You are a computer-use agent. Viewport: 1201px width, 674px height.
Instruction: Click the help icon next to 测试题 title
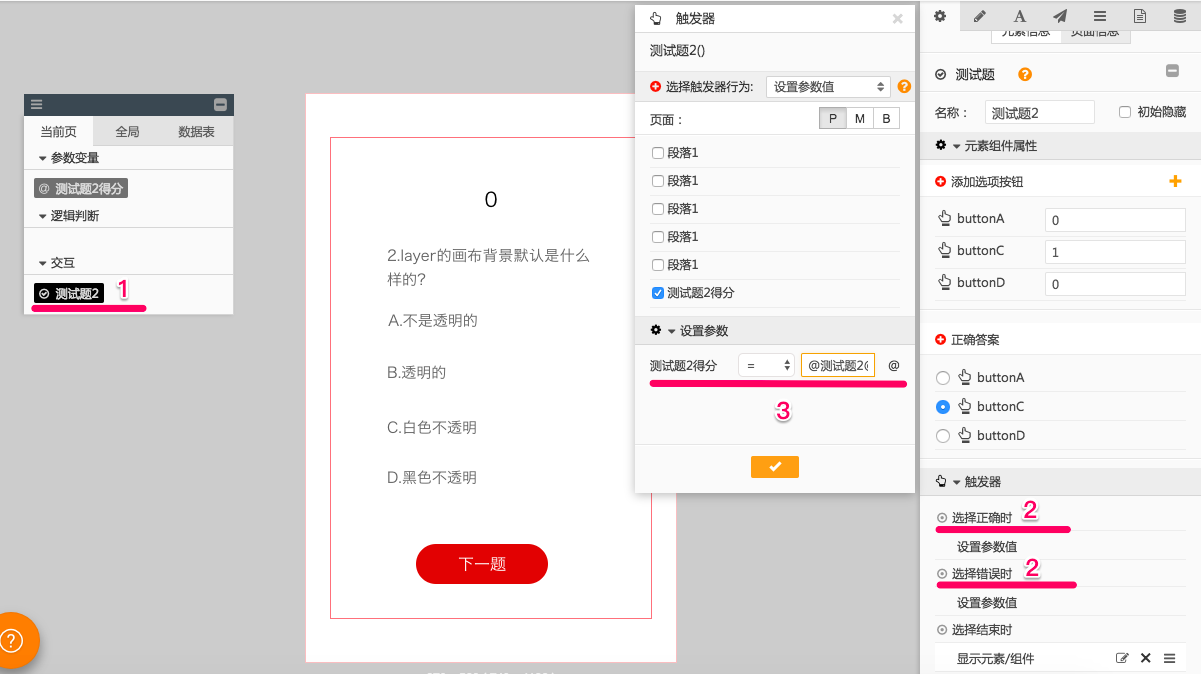1024,74
